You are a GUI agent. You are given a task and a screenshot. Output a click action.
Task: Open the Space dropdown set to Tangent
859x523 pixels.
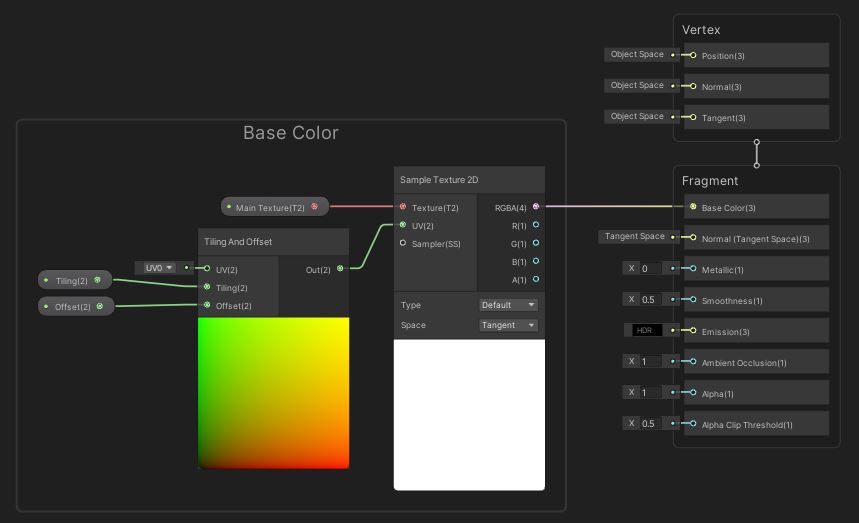coord(508,325)
